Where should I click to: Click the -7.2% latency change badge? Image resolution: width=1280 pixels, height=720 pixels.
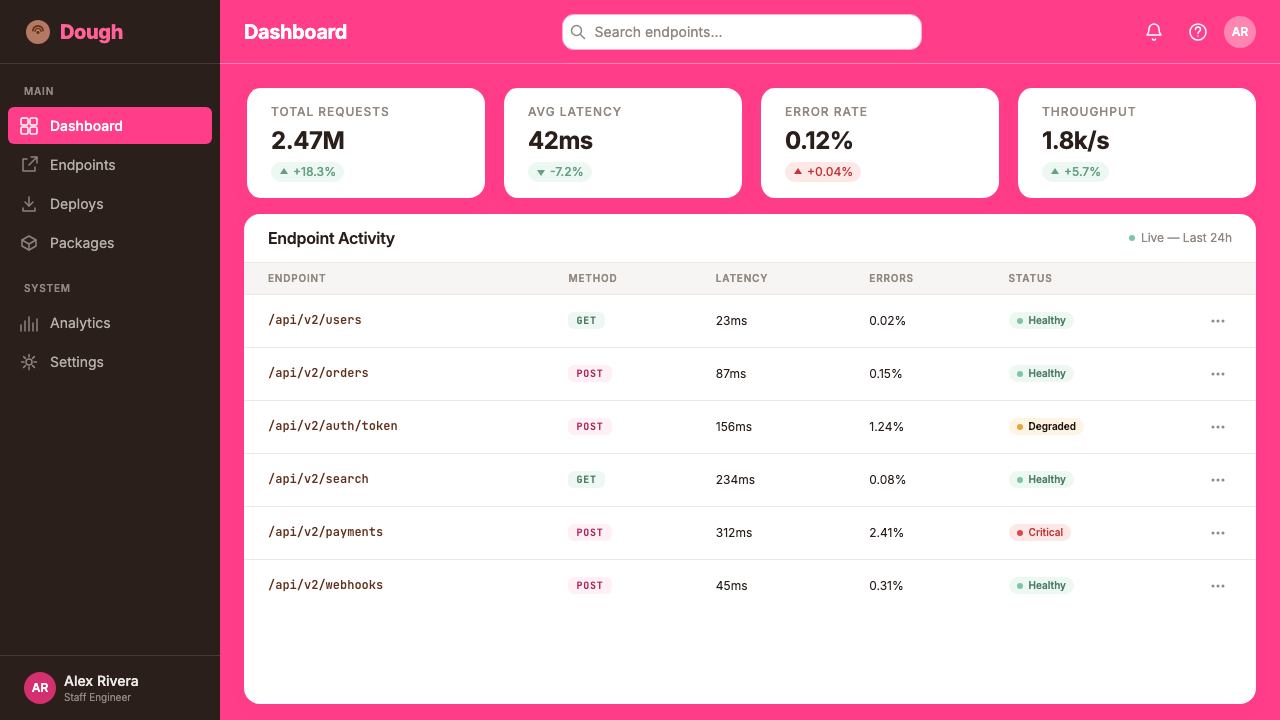click(560, 172)
